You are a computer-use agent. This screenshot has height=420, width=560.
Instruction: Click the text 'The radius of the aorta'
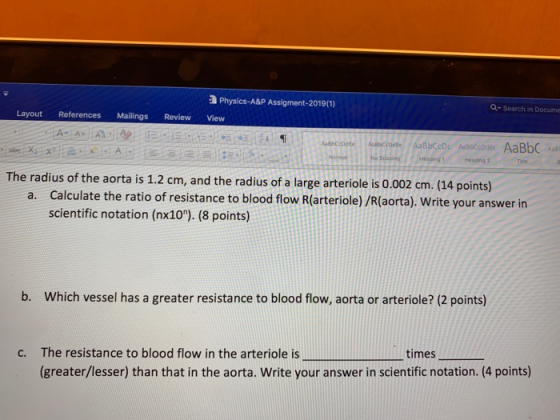[69, 177]
